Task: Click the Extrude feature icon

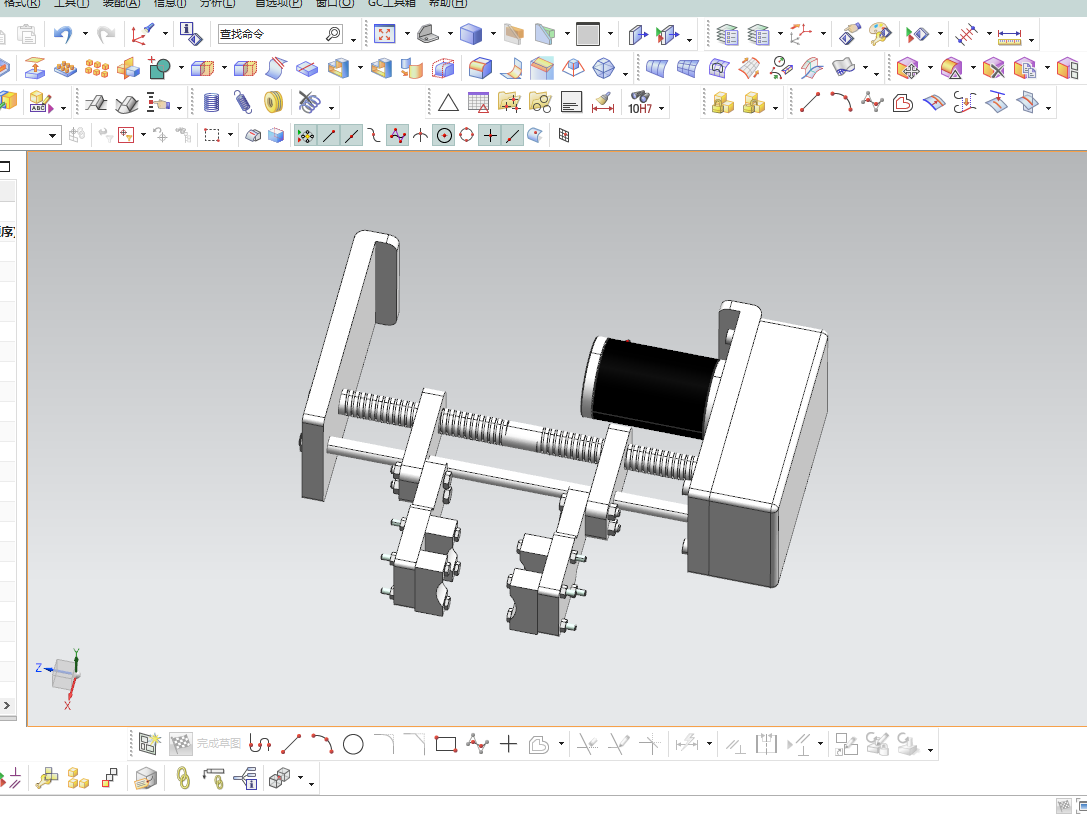Action: click(x=34, y=68)
